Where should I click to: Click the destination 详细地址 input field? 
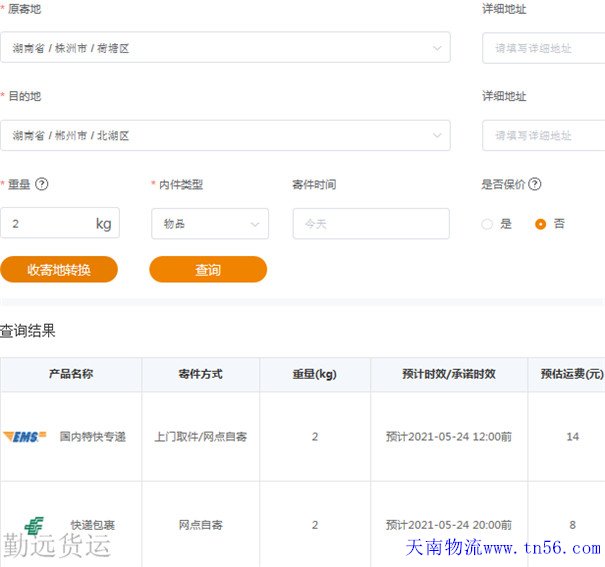coord(545,135)
